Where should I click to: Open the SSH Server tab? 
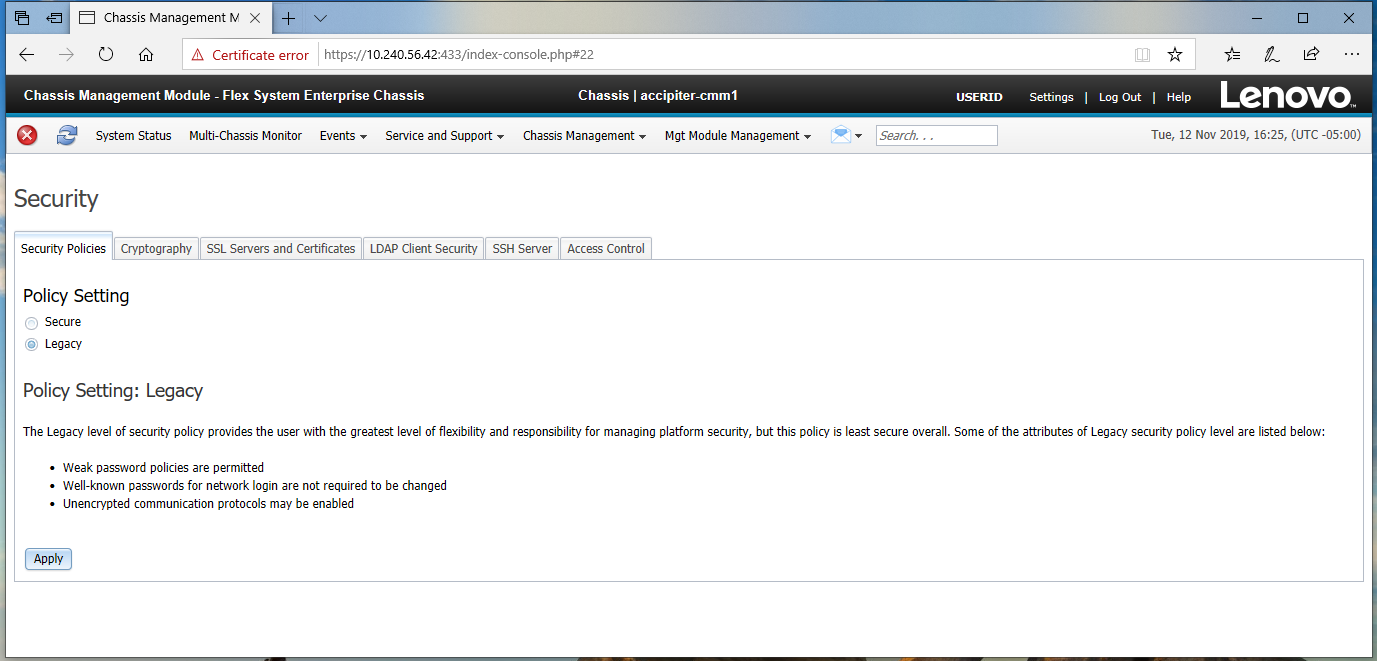[522, 249]
